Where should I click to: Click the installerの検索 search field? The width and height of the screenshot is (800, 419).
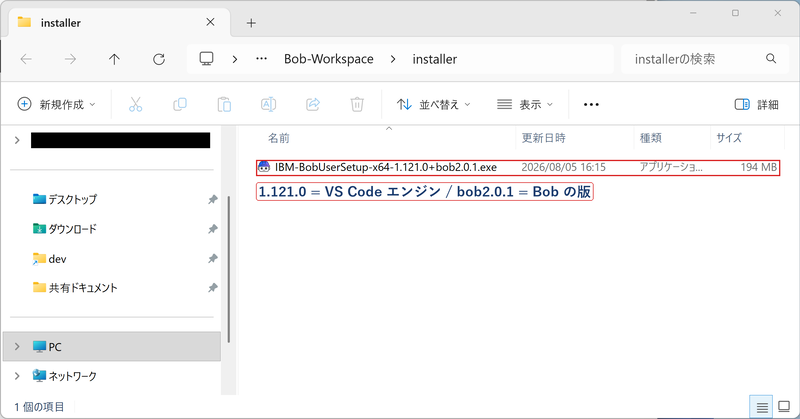705,59
